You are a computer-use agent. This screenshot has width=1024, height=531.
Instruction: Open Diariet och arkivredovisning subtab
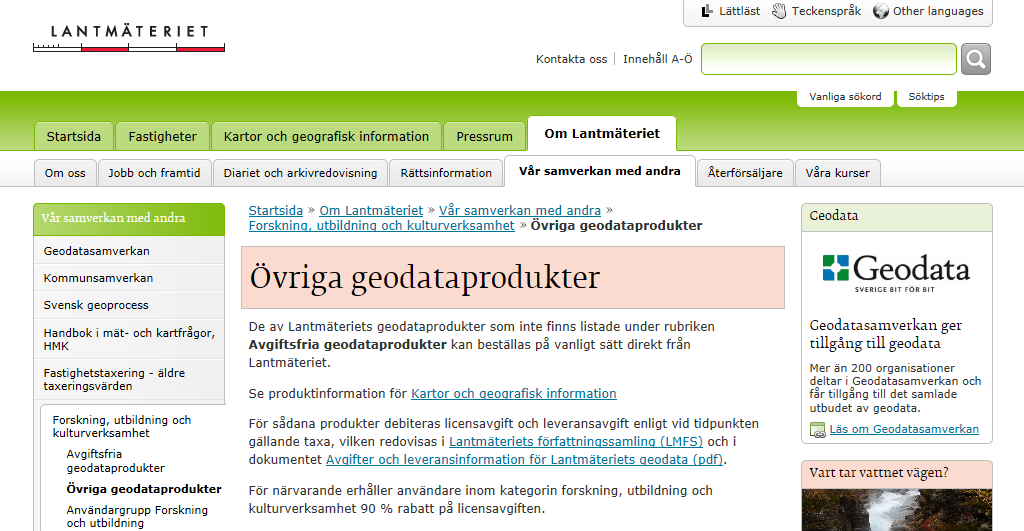click(300, 173)
